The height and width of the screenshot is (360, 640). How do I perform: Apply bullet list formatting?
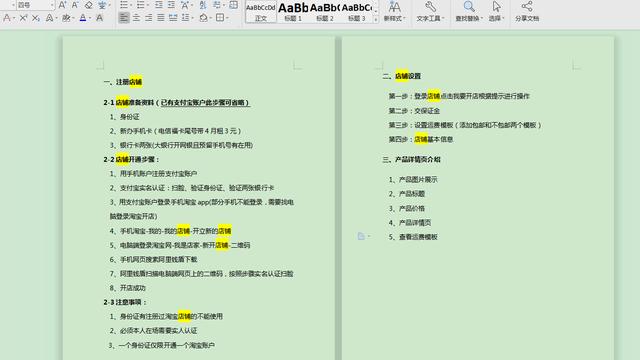[124, 5]
